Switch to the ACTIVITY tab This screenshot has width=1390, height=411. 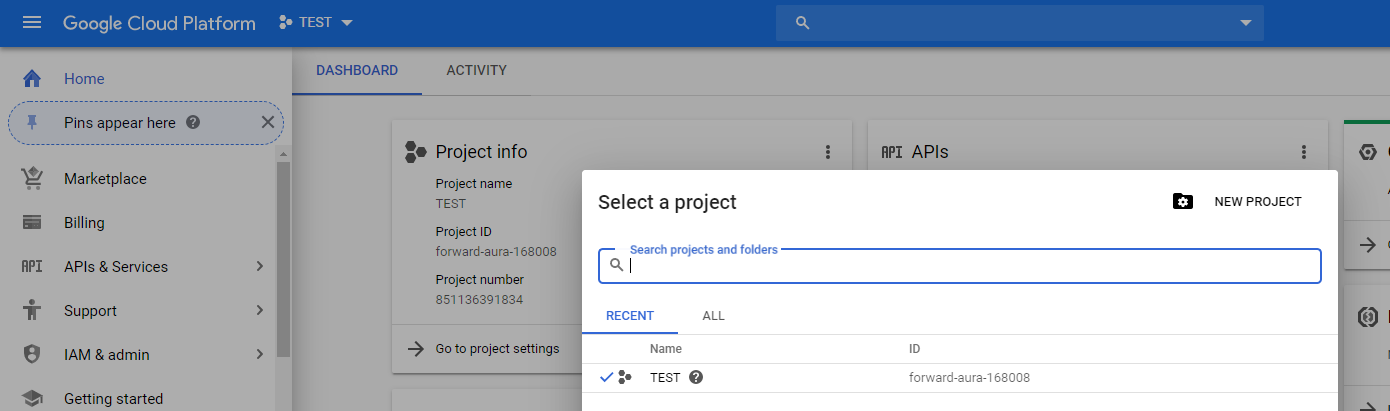click(x=476, y=71)
